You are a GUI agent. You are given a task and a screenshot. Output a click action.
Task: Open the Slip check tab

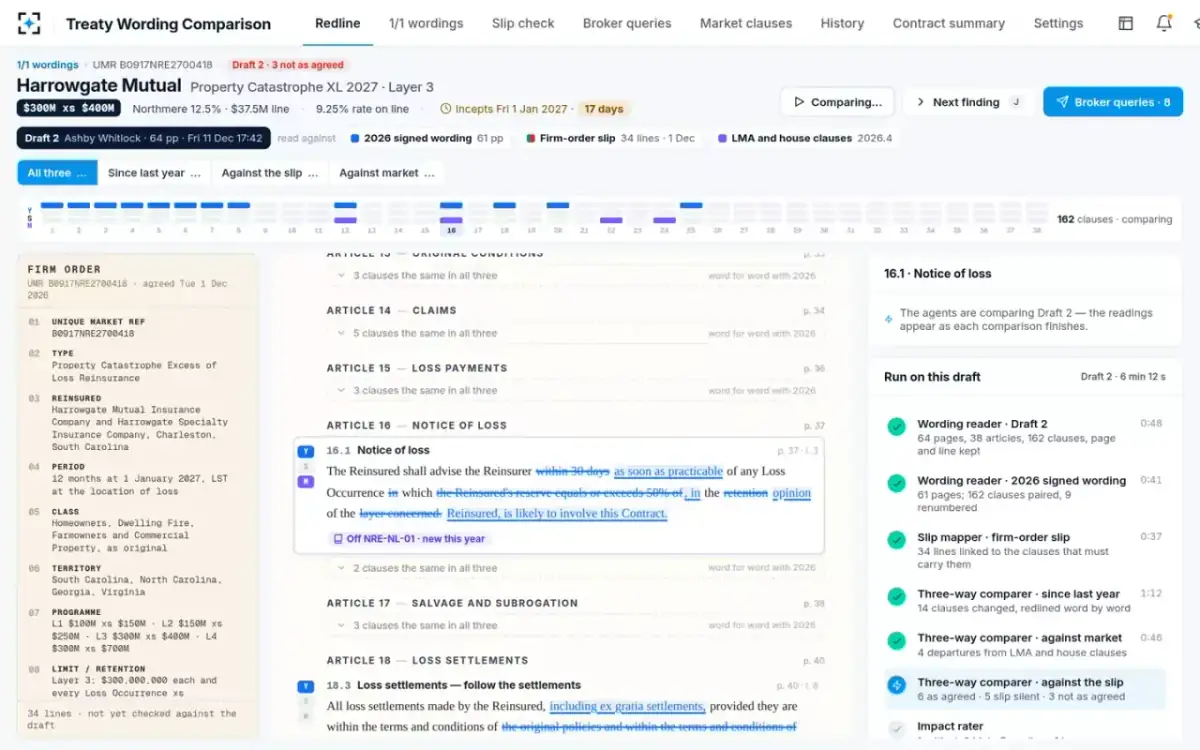(523, 23)
